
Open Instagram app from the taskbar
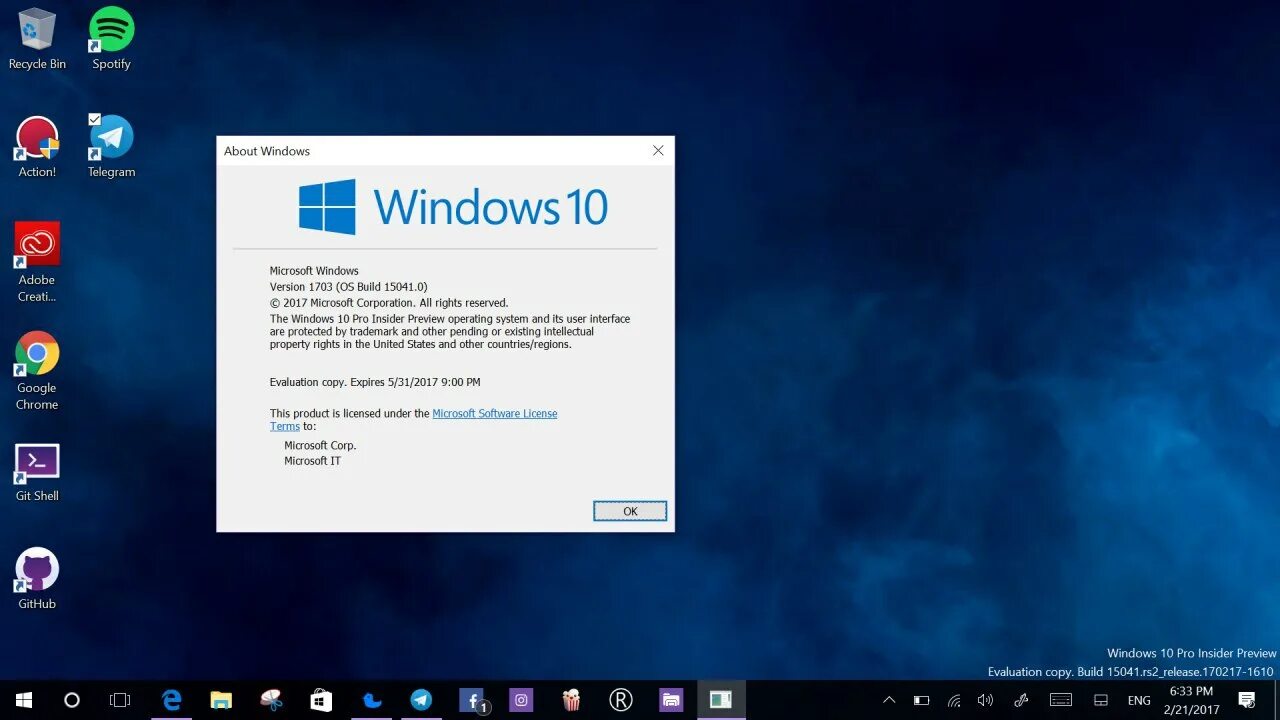(x=521, y=700)
